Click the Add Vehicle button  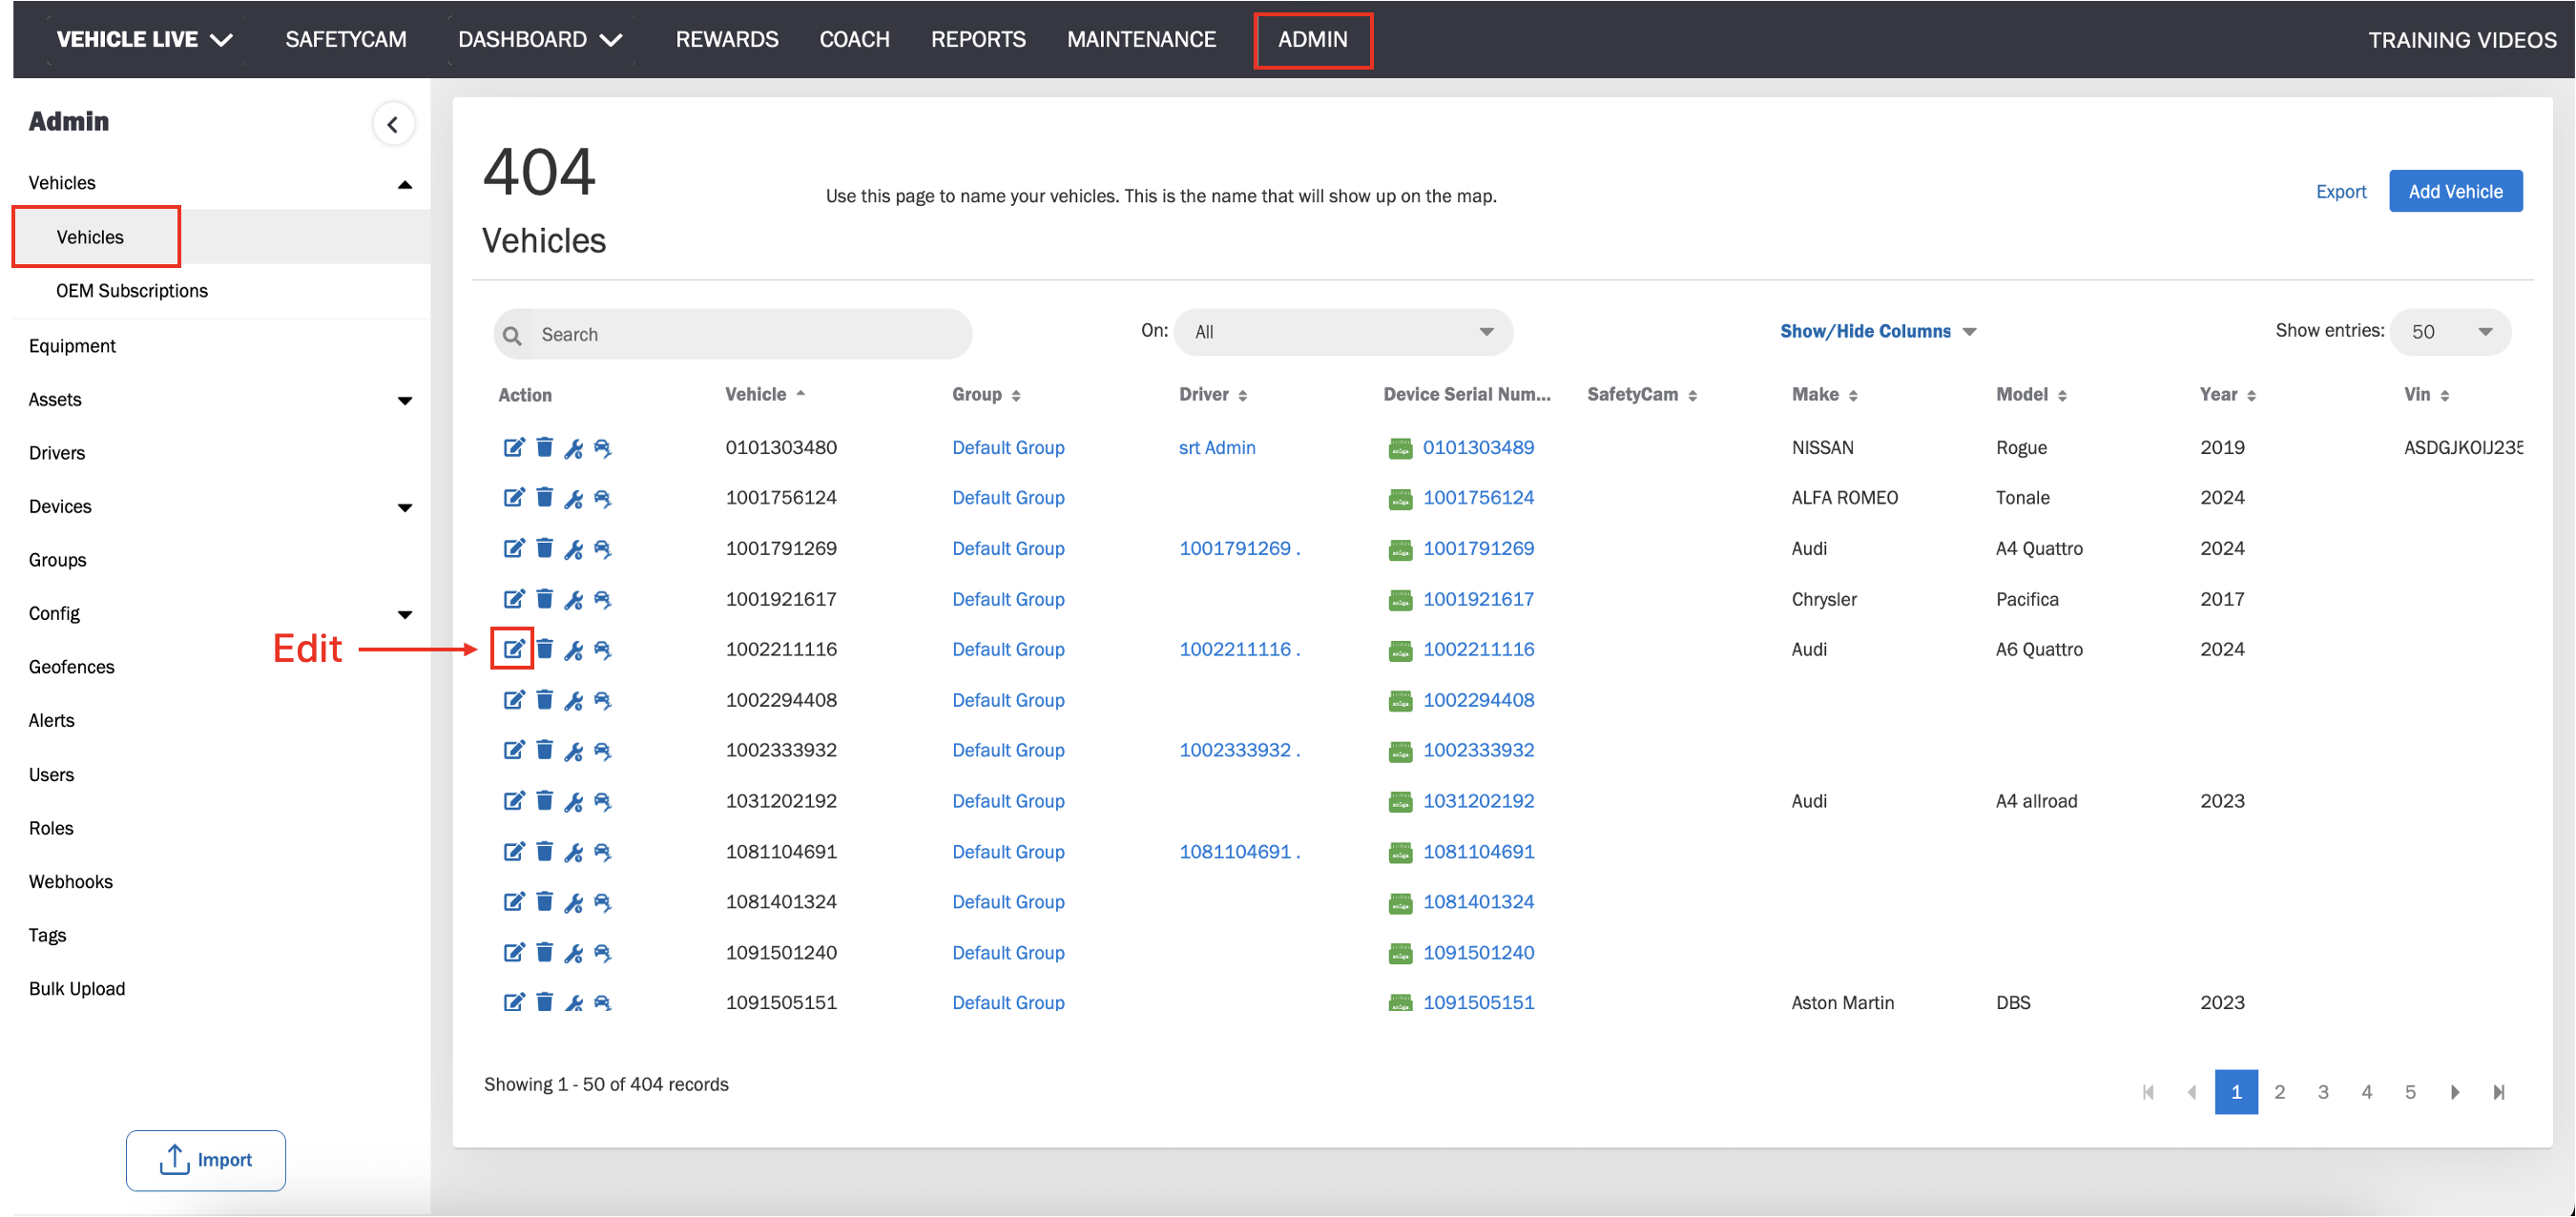[2454, 191]
